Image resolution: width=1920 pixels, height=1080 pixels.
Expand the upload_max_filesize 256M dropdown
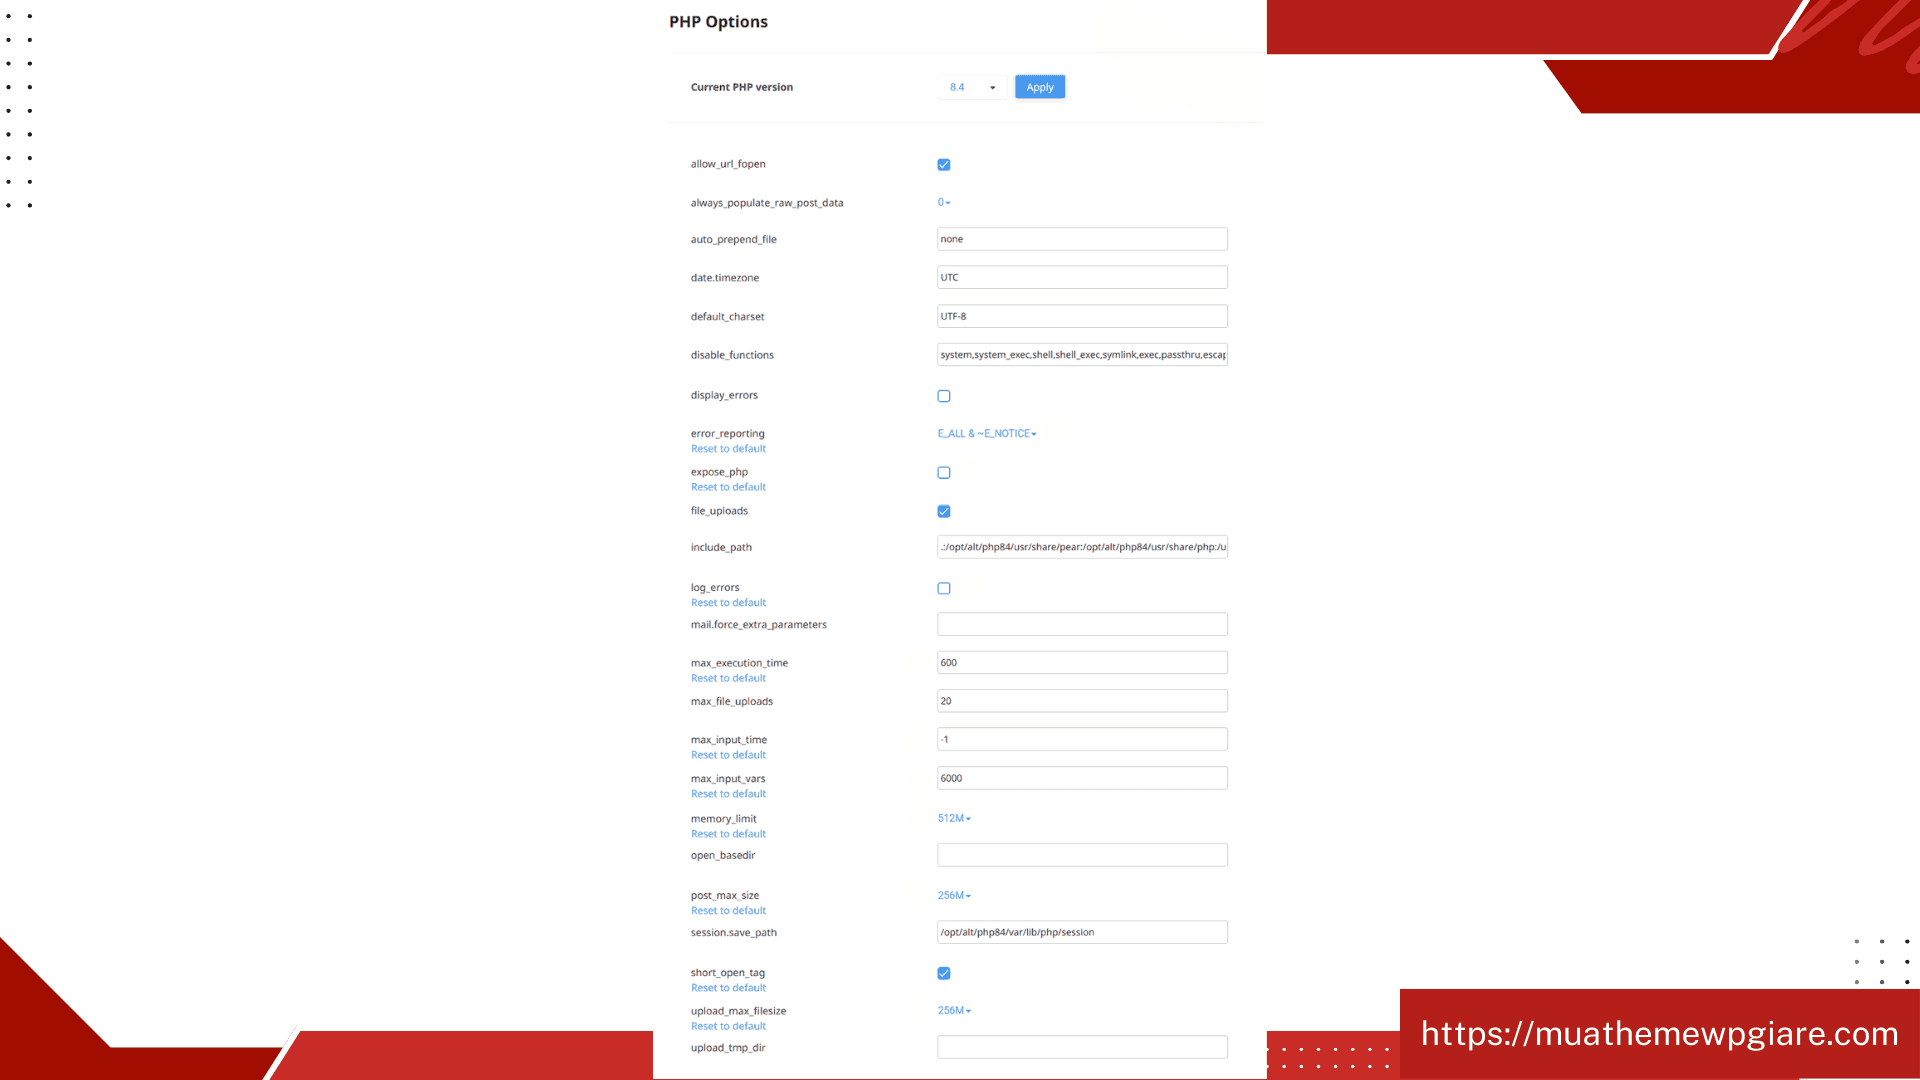click(953, 1011)
